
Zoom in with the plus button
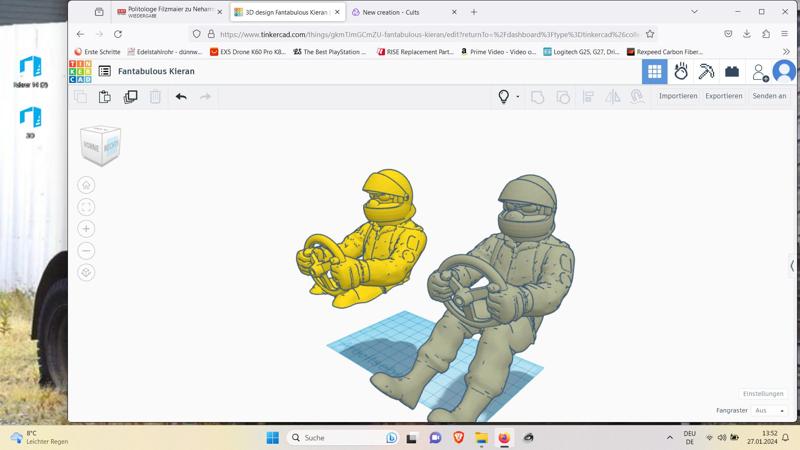(x=86, y=229)
